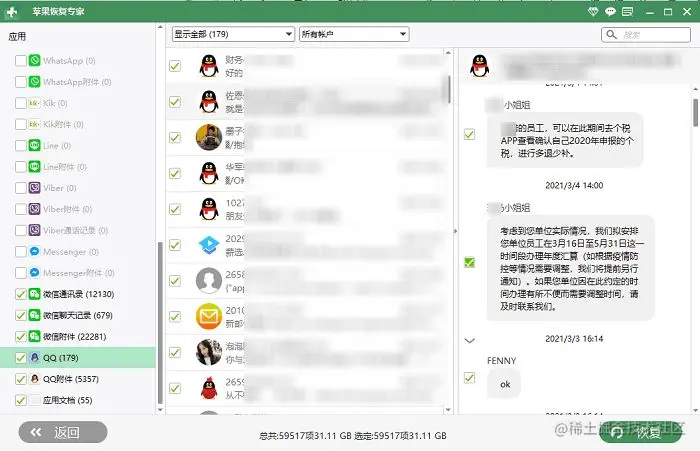This screenshot has height=451, width=700.
Task: Open the 泡泡 conversation row
Action: 306,352
